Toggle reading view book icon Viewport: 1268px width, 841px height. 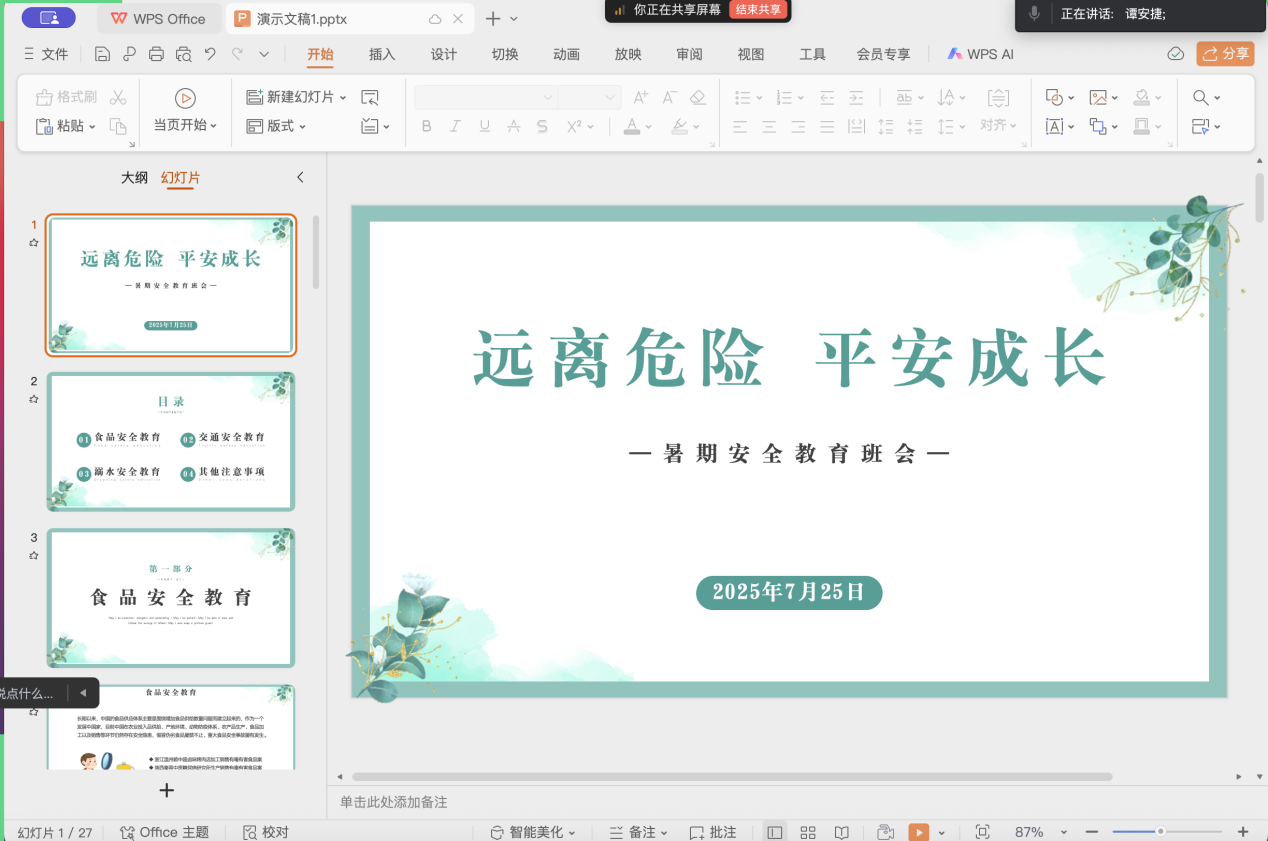pyautogui.click(x=842, y=832)
